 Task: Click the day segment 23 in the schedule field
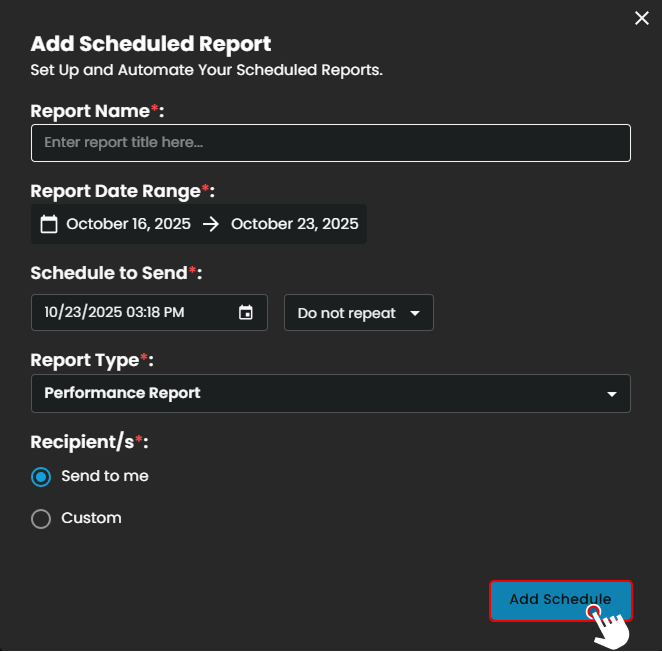74,312
